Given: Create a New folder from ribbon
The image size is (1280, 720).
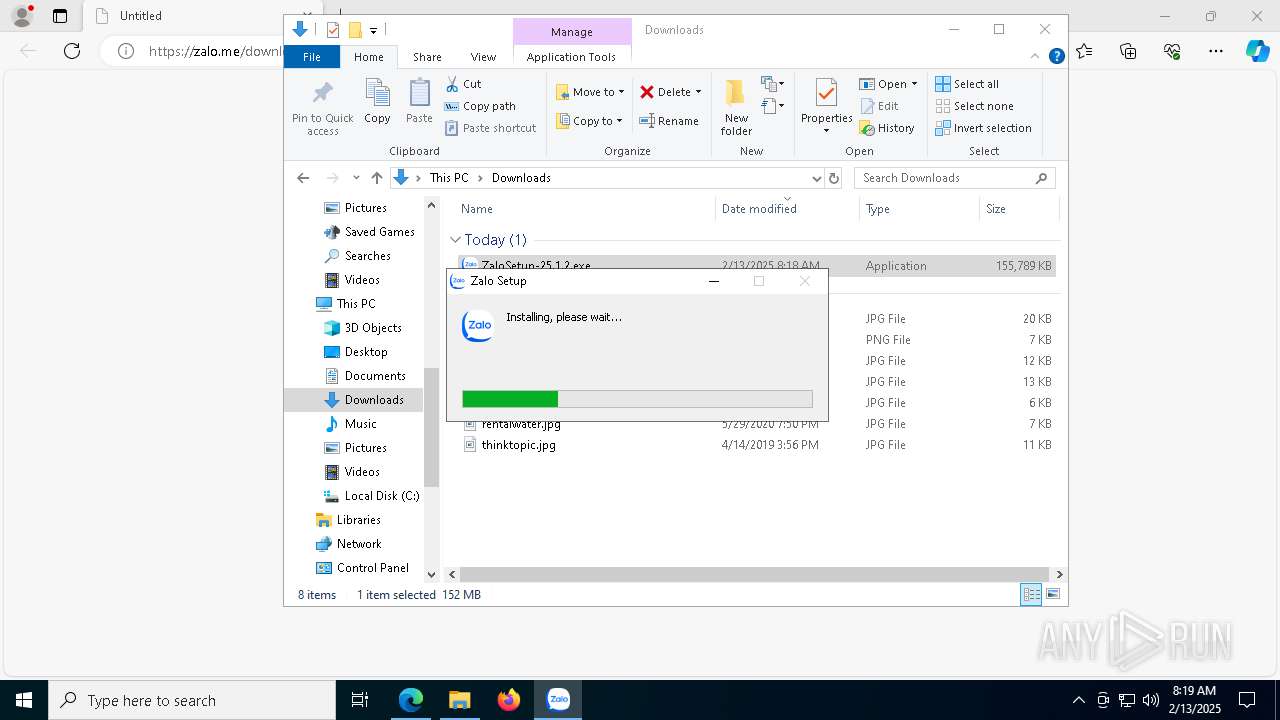Looking at the screenshot, I should pyautogui.click(x=736, y=108).
